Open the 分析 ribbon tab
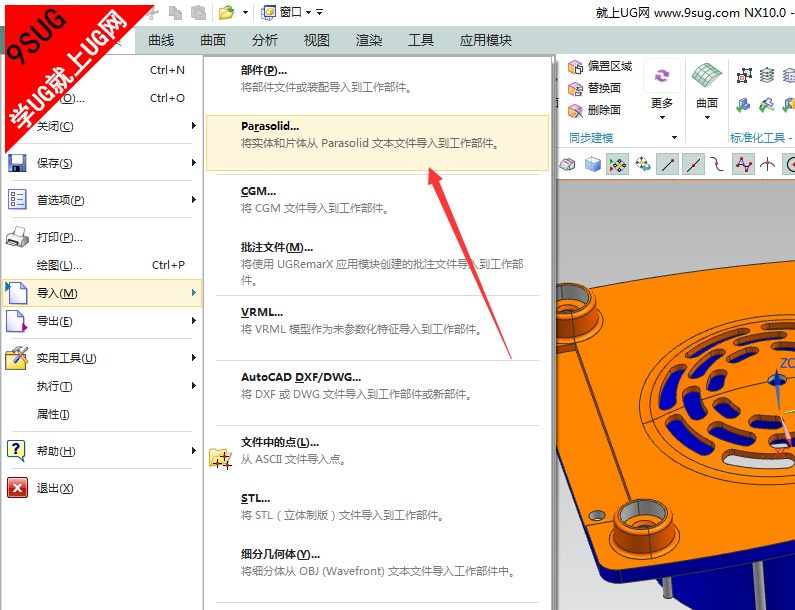Viewport: 795px width, 610px height. tap(265, 40)
